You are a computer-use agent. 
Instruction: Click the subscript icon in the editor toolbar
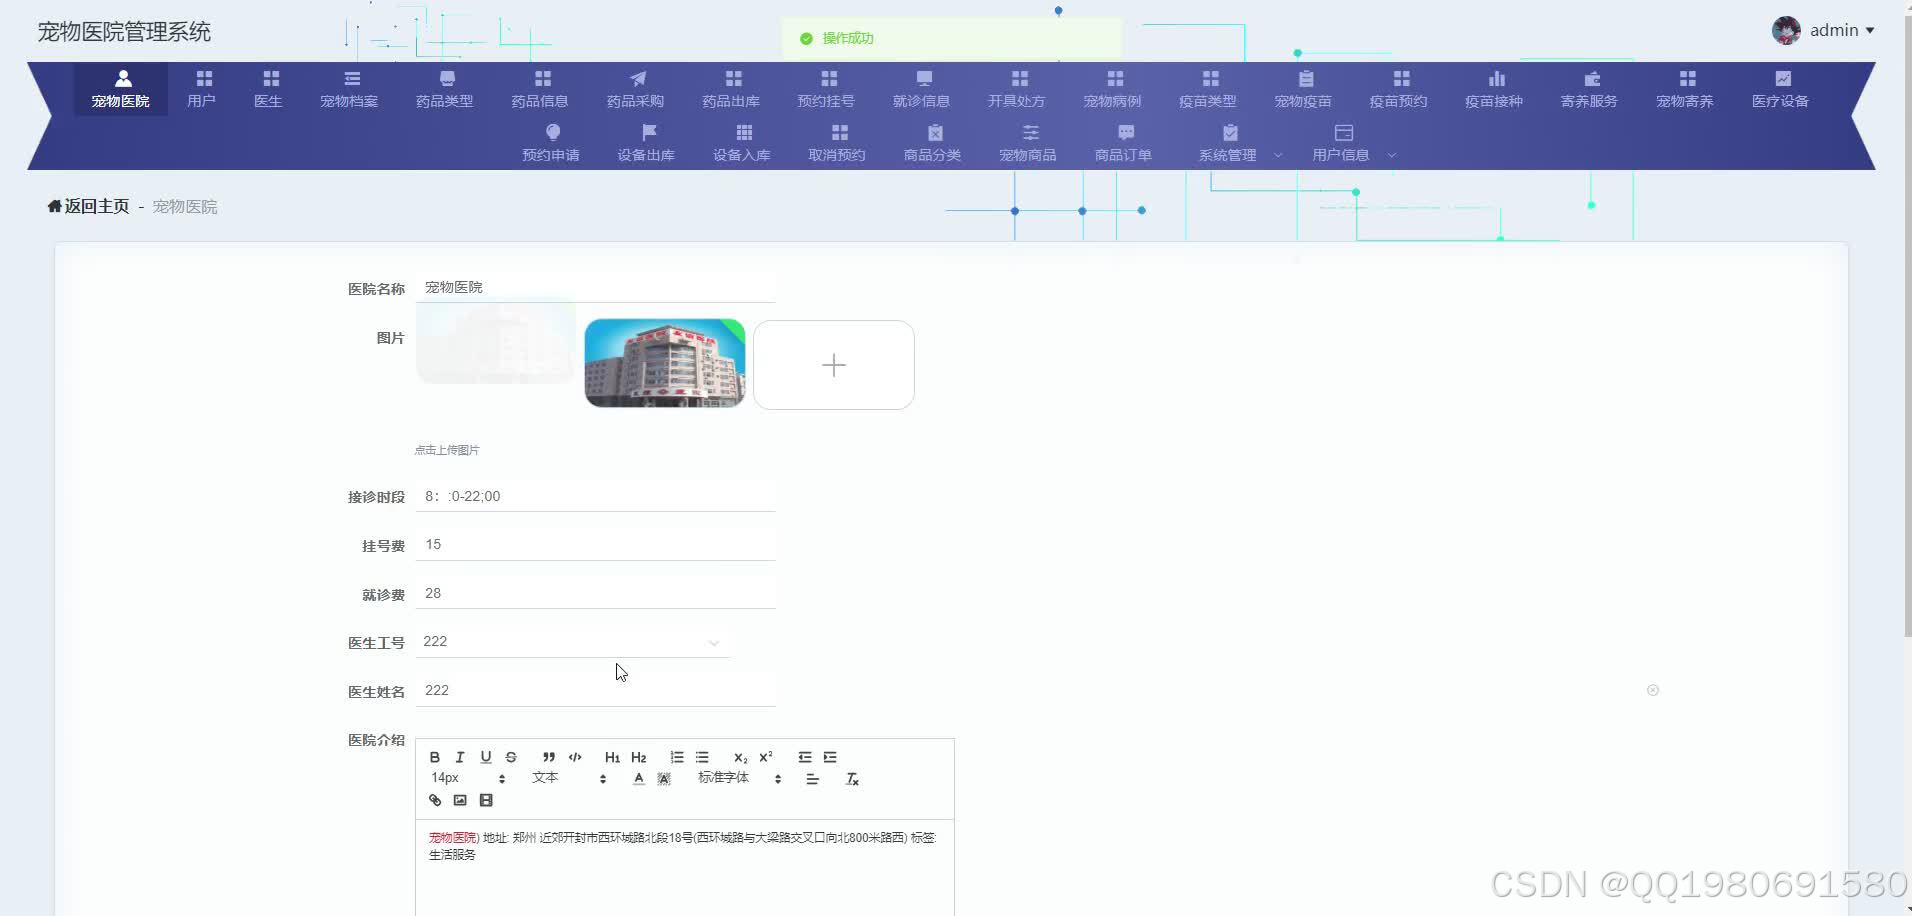pyautogui.click(x=741, y=757)
